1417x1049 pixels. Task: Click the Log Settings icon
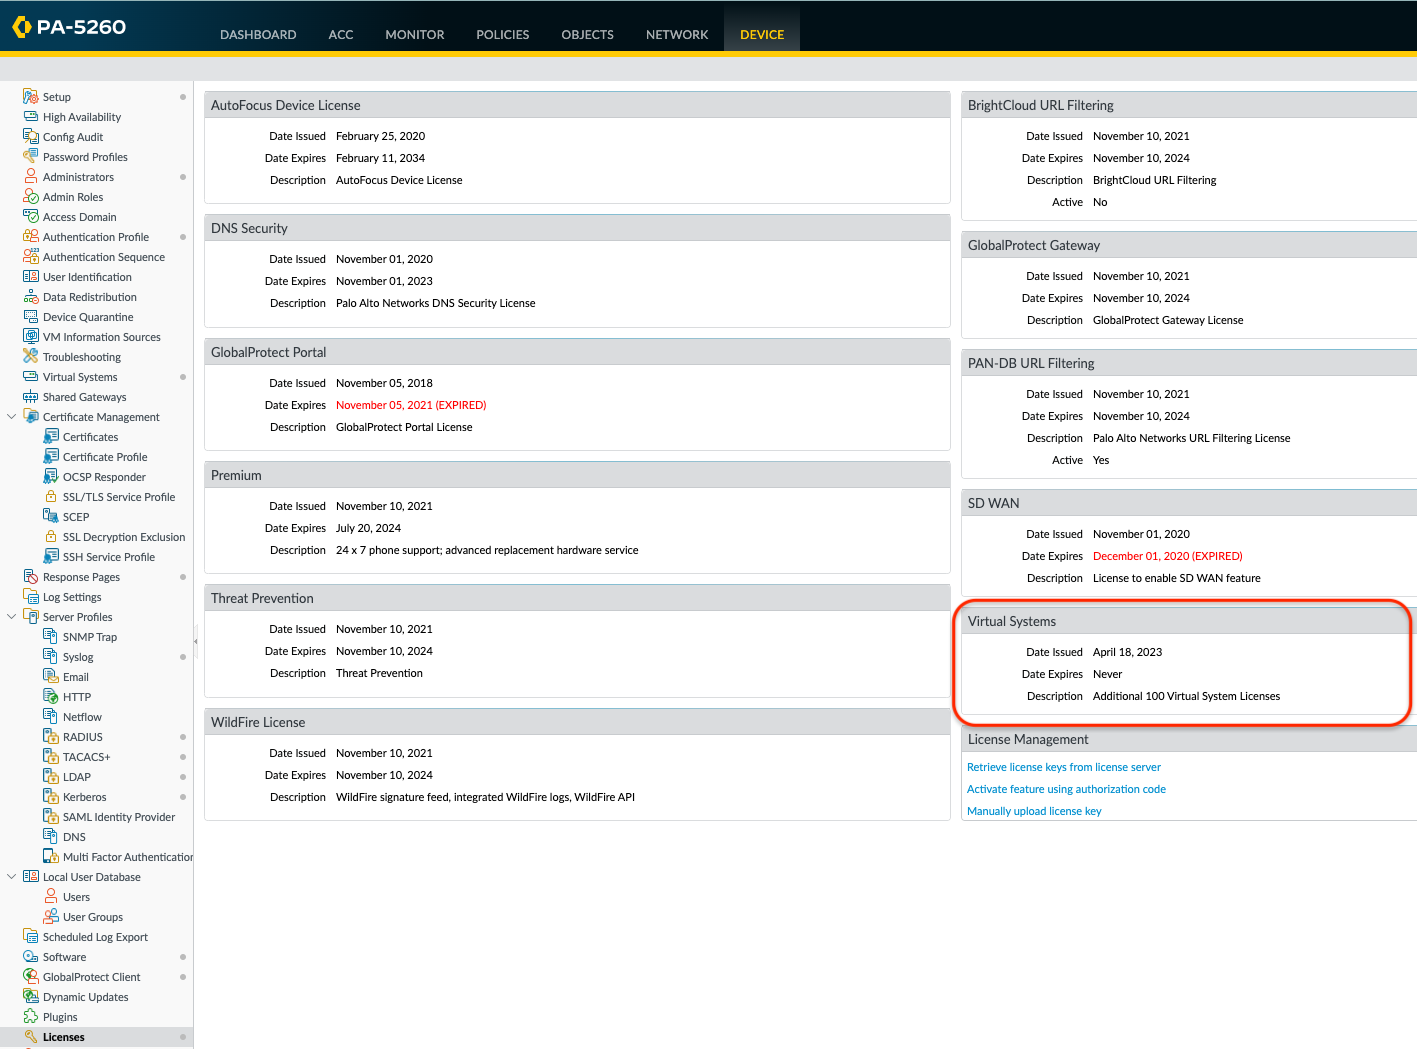pyautogui.click(x=31, y=597)
